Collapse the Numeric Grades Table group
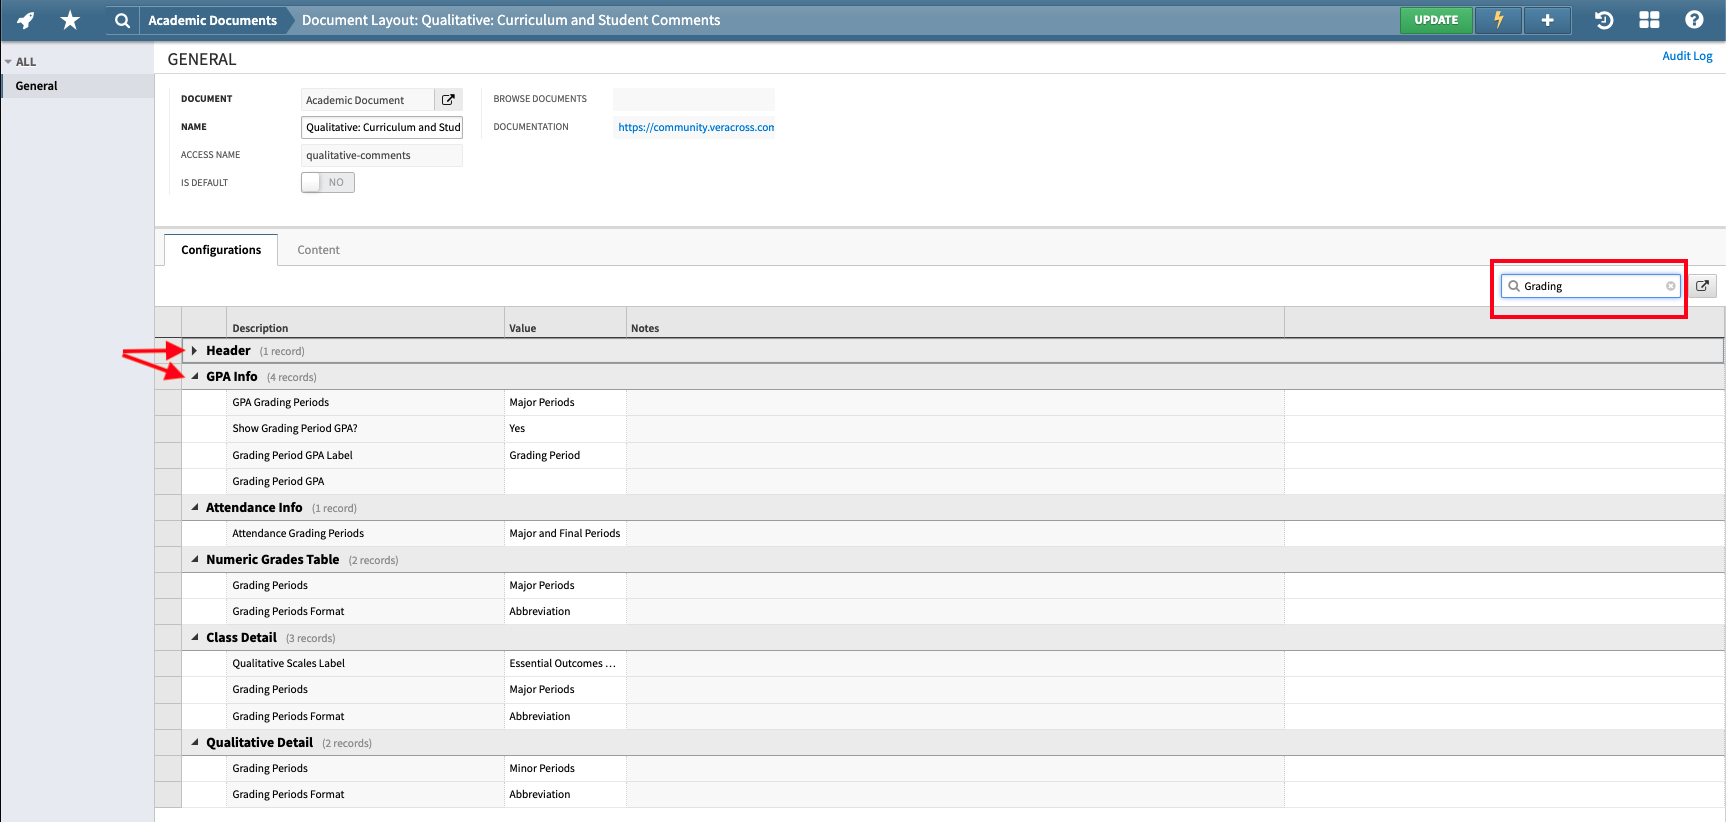 (195, 560)
